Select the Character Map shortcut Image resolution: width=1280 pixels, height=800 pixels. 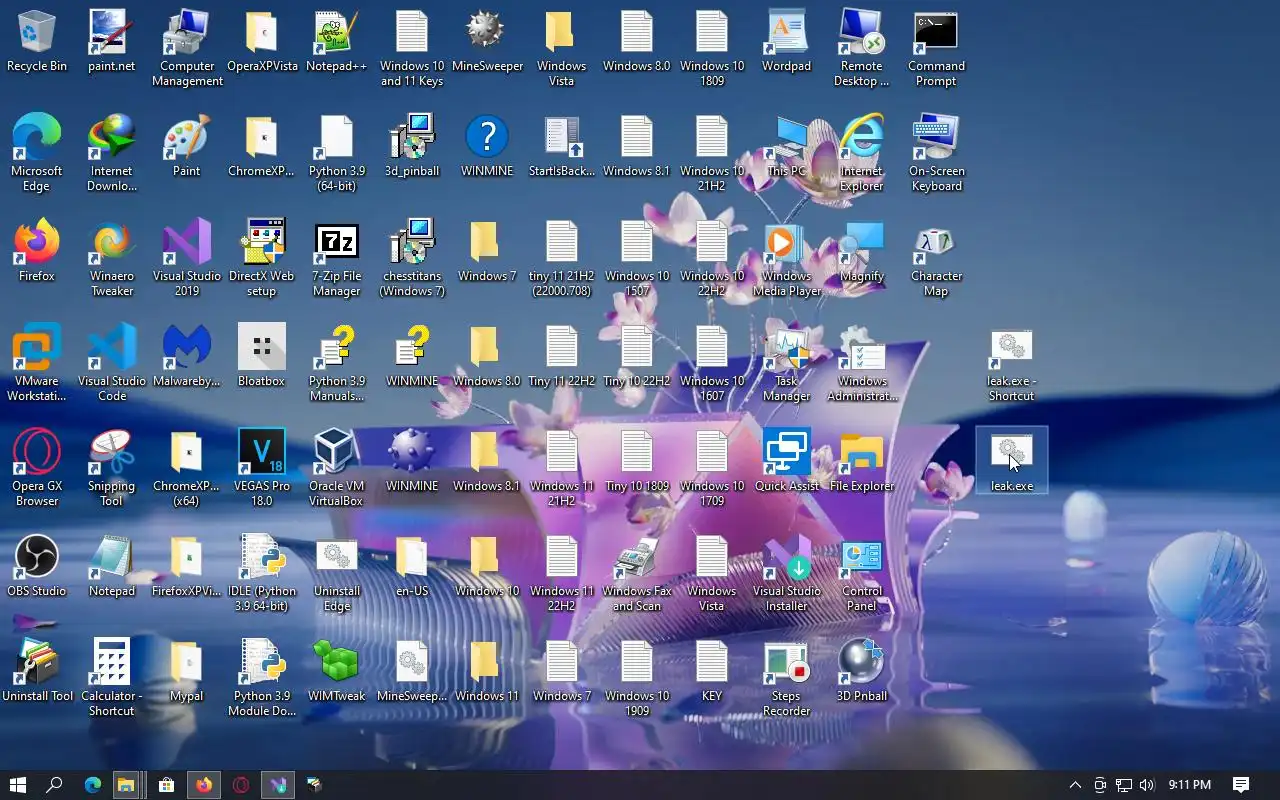(x=937, y=259)
